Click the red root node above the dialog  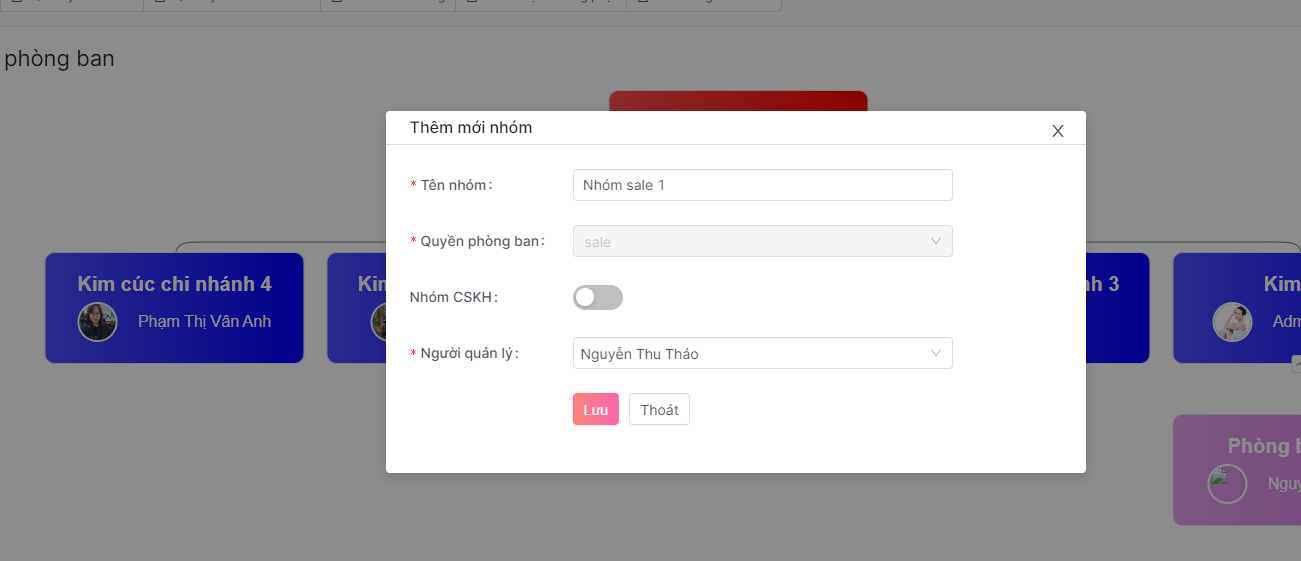[x=738, y=100]
